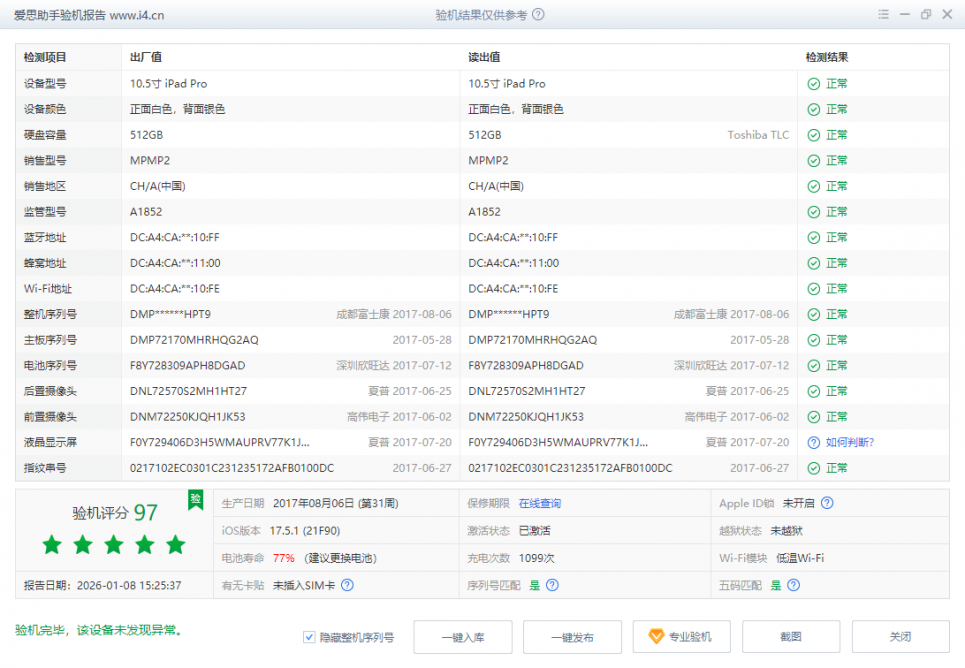
Task: Click the question icon beside 未插入SIM卡
Action: point(347,585)
